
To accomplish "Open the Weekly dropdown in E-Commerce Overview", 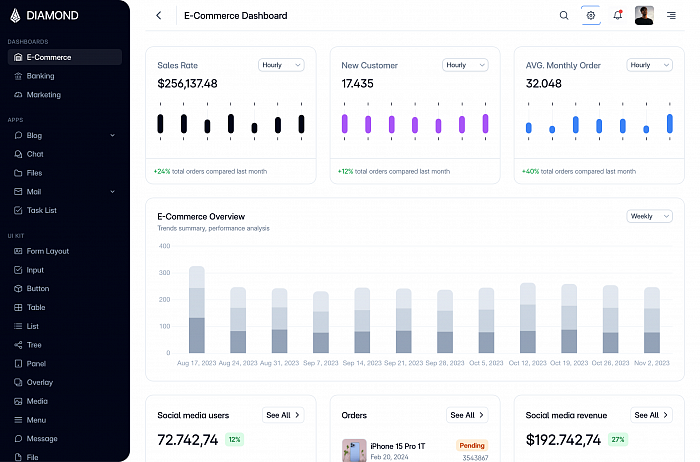I will [650, 216].
